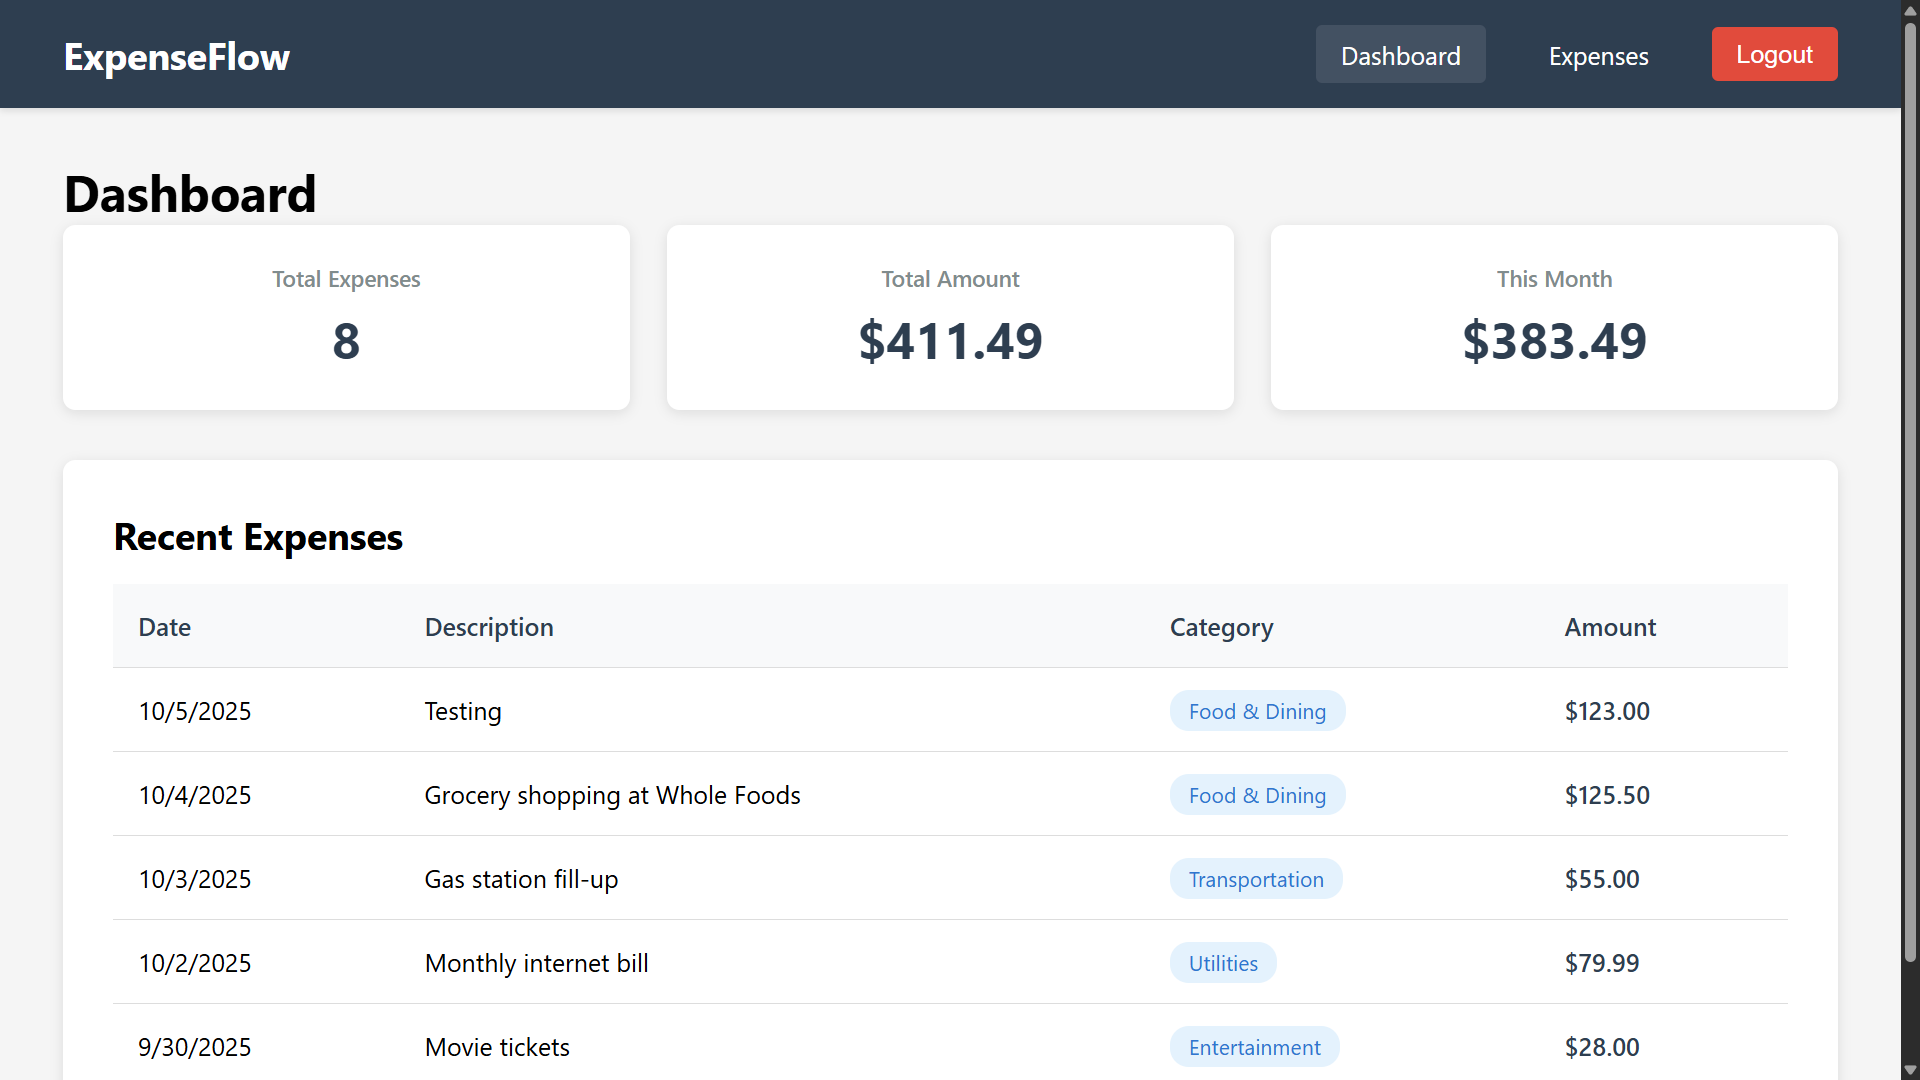The image size is (1920, 1080).
Task: Click the Food & Dining tag on Testing row
Action: pyautogui.click(x=1257, y=711)
